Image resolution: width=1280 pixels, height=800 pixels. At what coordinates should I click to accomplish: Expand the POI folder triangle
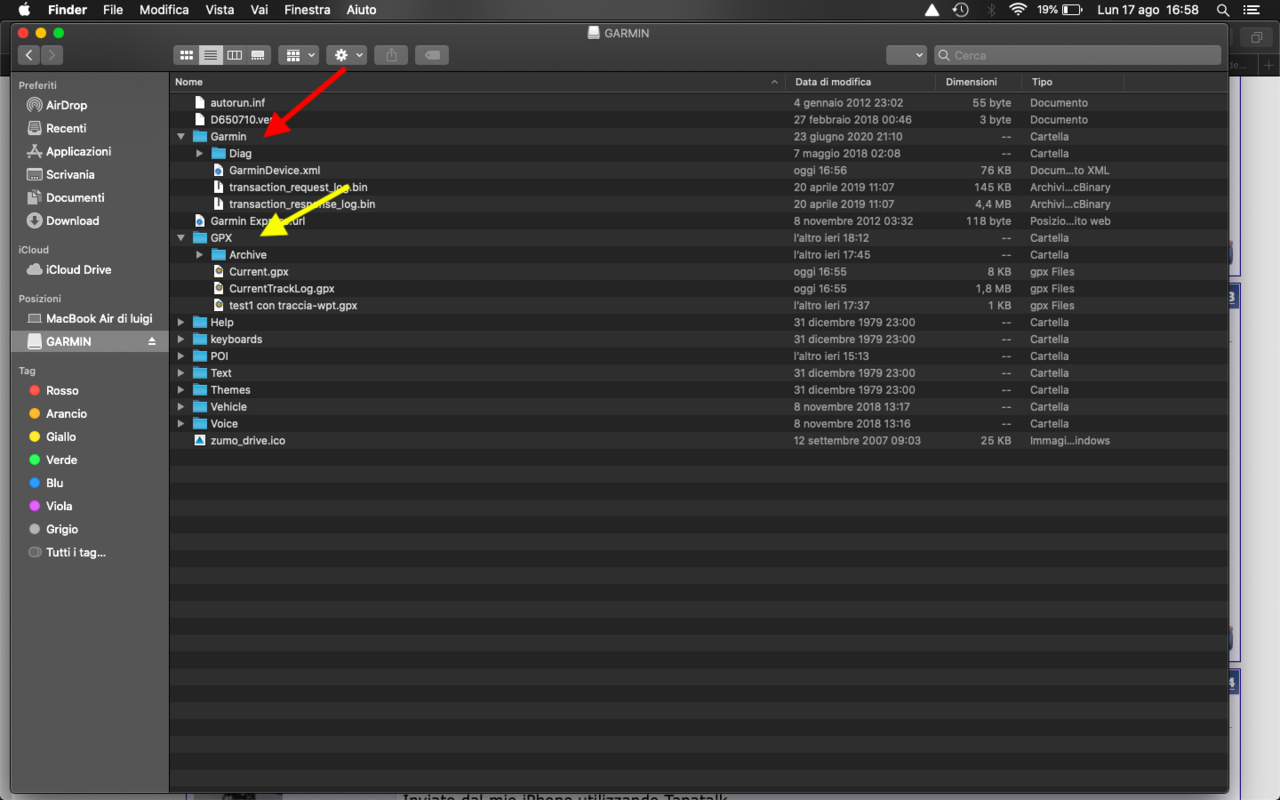click(x=181, y=356)
